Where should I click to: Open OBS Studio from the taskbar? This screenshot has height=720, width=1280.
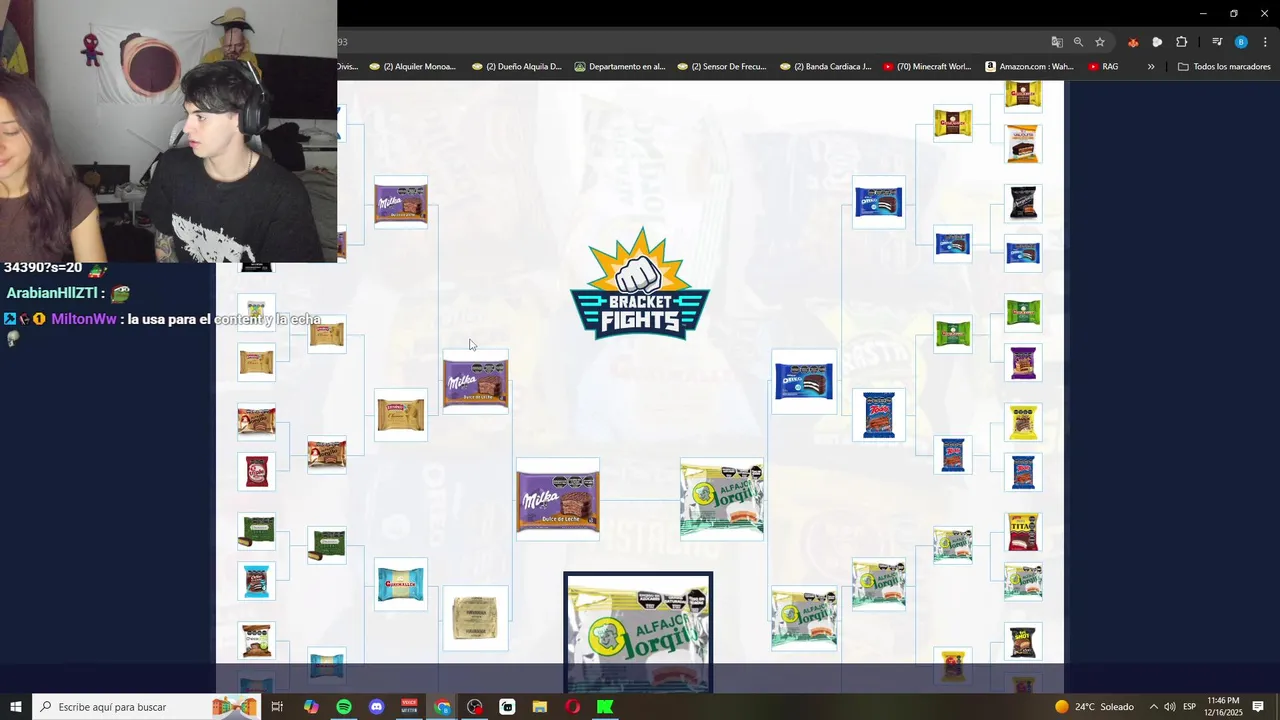click(475, 707)
